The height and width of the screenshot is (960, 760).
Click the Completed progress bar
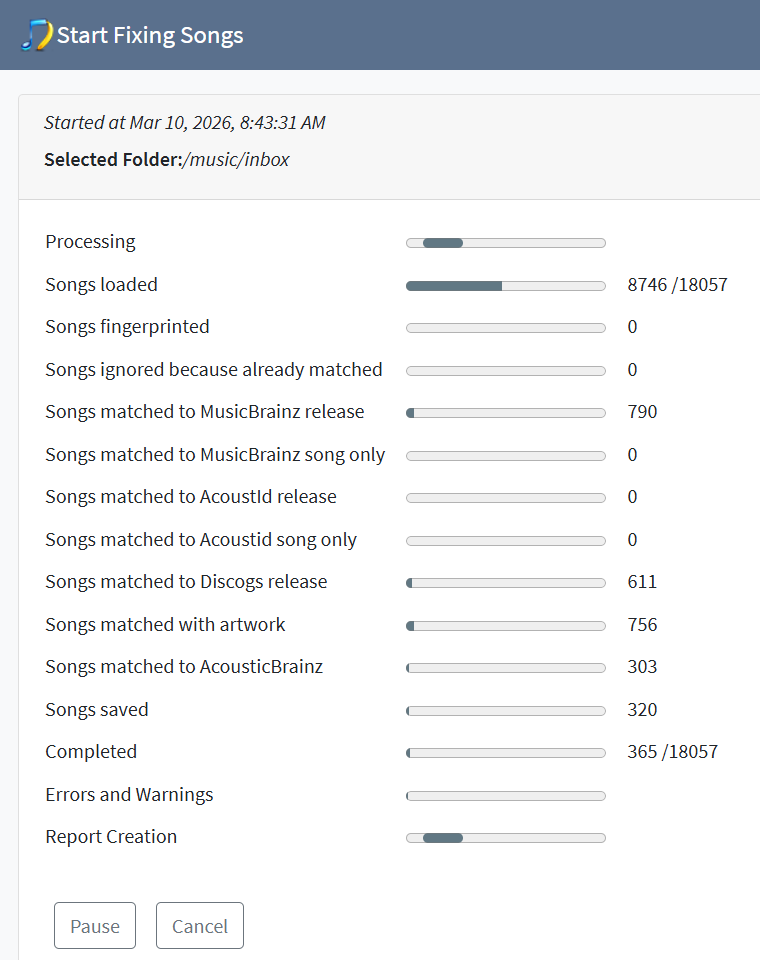pyautogui.click(x=505, y=753)
